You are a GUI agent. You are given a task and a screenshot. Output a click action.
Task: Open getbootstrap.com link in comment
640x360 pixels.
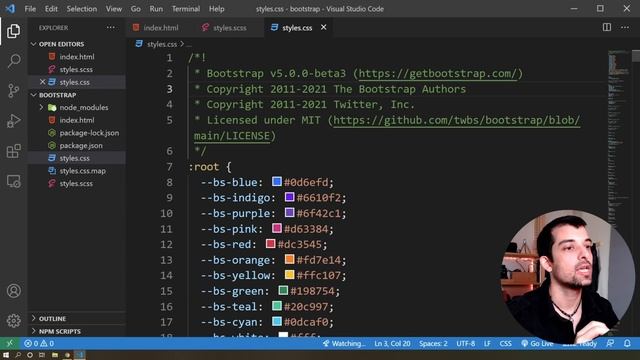click(x=438, y=73)
